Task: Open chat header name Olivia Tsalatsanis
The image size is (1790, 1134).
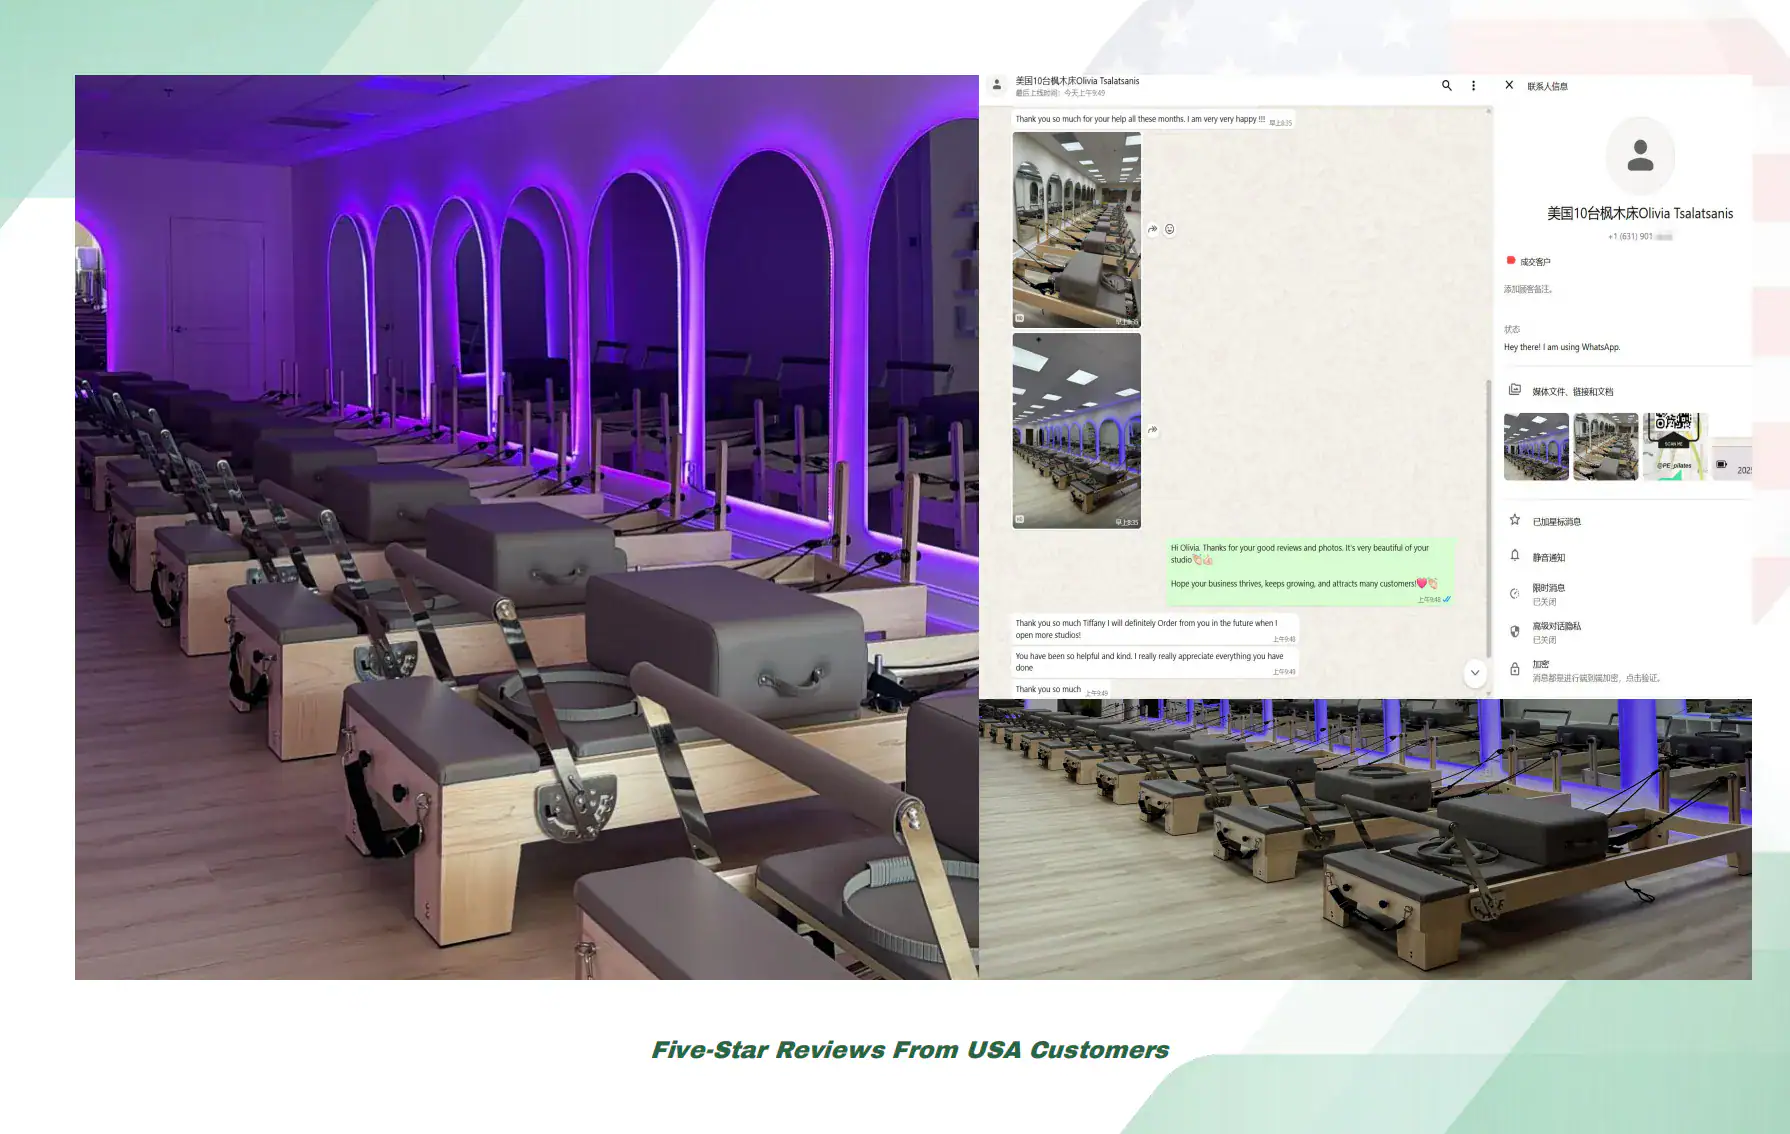Action: point(1077,81)
